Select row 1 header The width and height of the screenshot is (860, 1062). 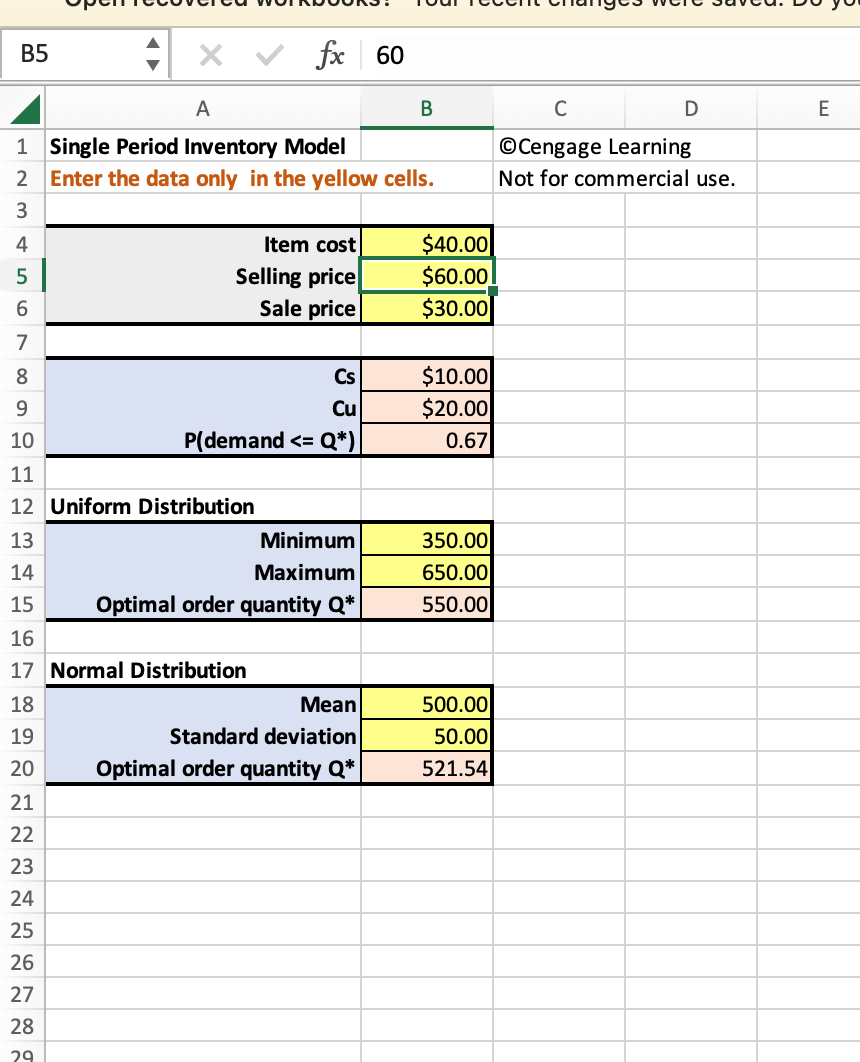[x=22, y=146]
